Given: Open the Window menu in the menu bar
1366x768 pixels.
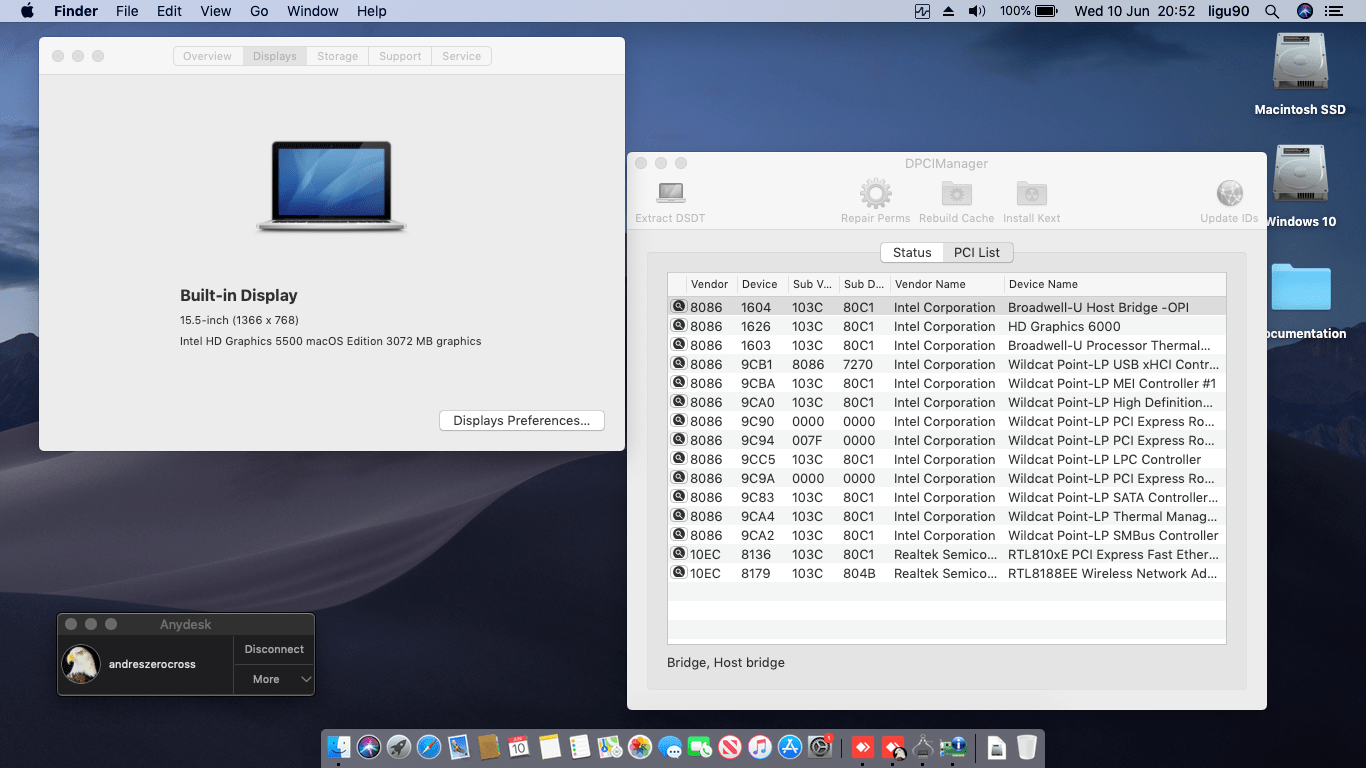Looking at the screenshot, I should [x=312, y=11].
